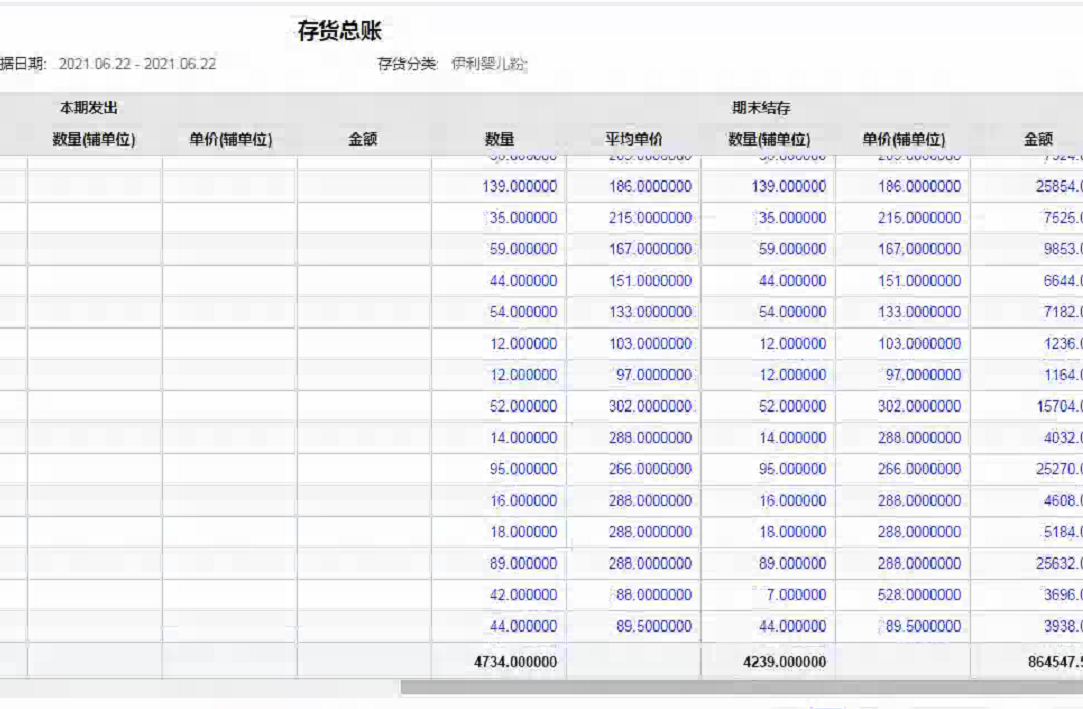Select the total quantity 4734.000000
This screenshot has width=1083, height=709.
pyautogui.click(x=515, y=662)
